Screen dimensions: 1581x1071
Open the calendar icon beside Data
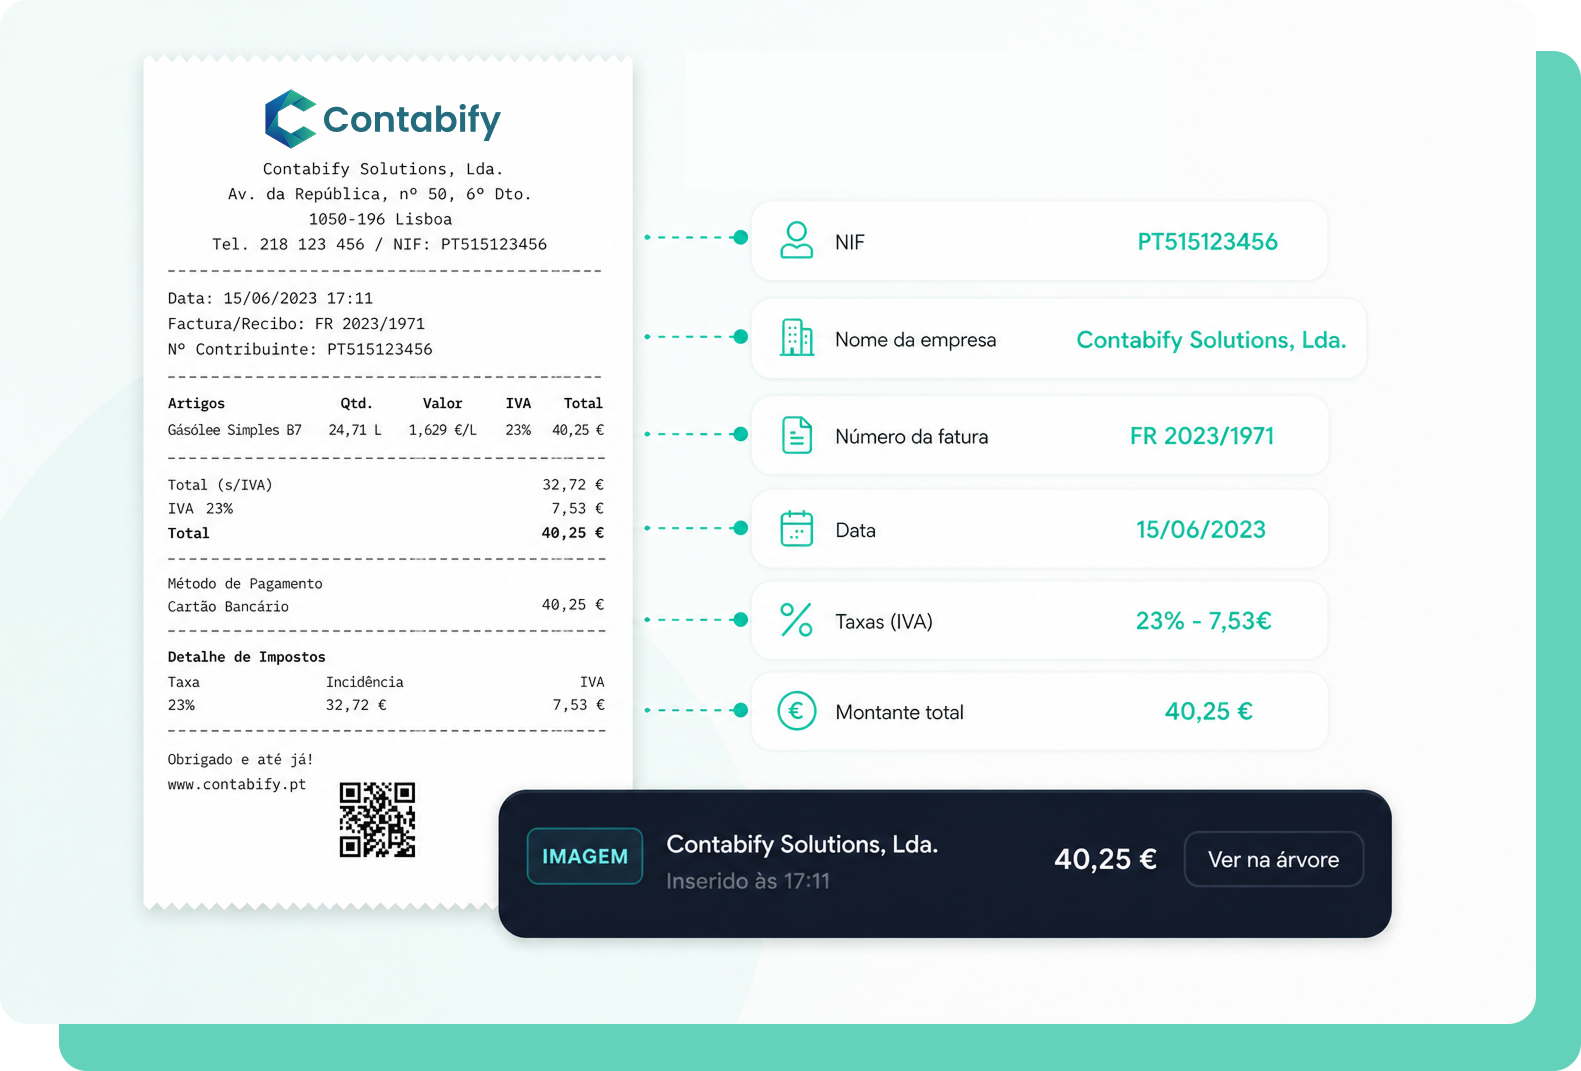click(x=796, y=528)
